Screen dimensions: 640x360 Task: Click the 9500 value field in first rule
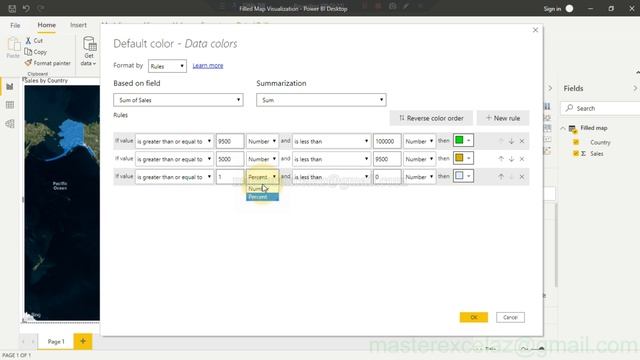230,141
